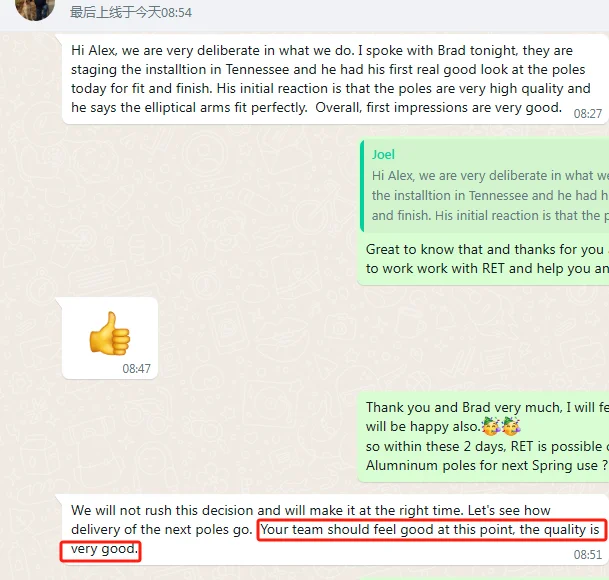Select the message starting 'Hi Alex, we are very deliberate'
The height and width of the screenshot is (580, 609).
pos(335,79)
